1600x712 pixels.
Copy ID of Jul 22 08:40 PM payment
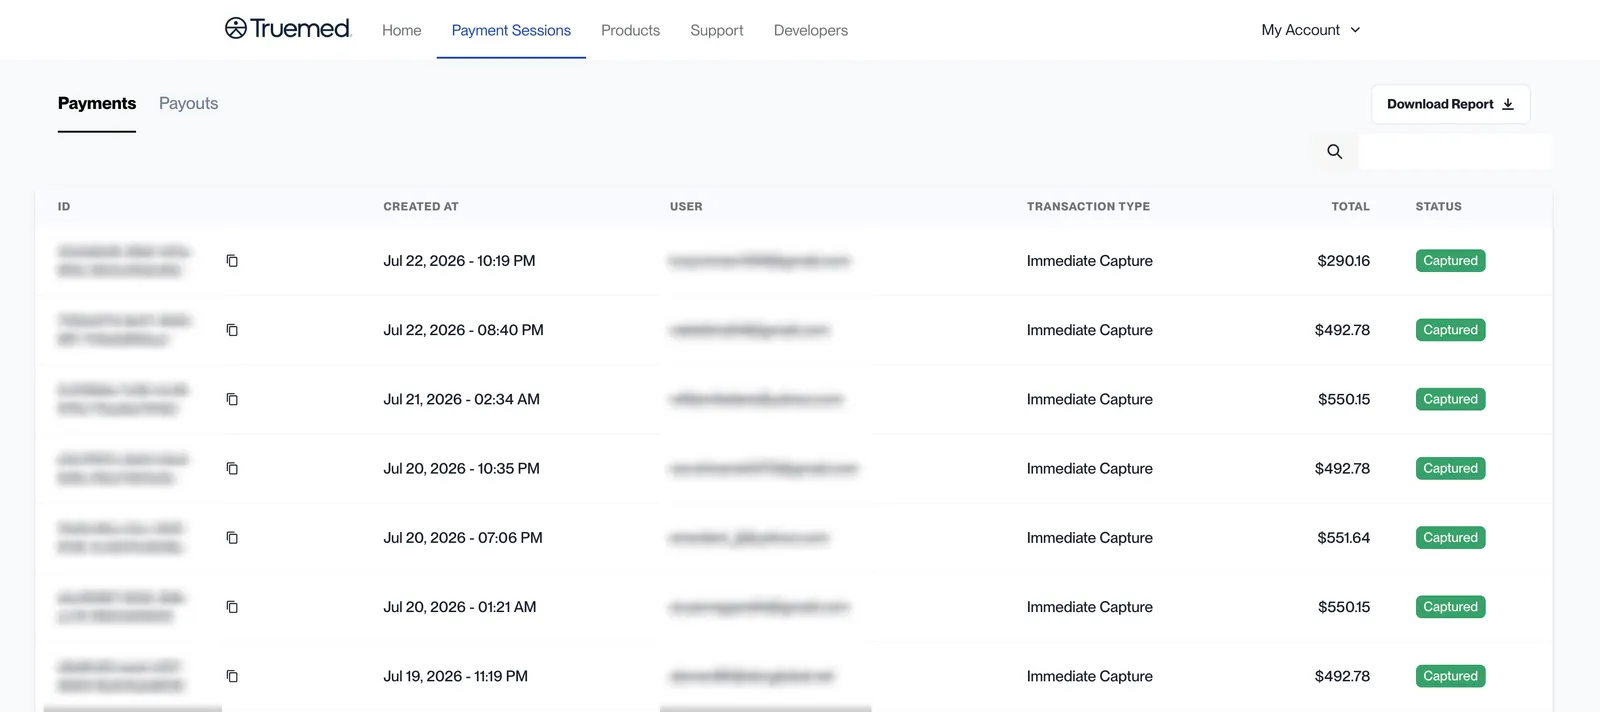click(x=232, y=330)
